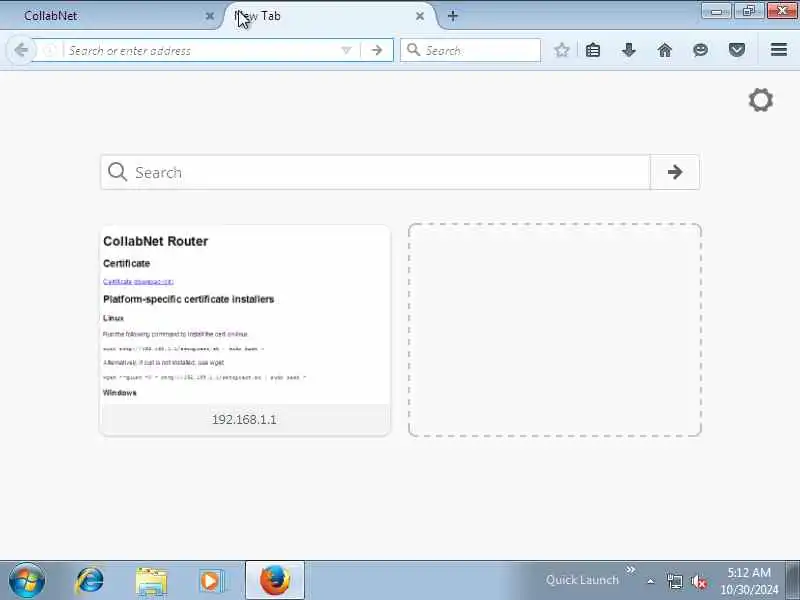Viewport: 800px width, 600px height.
Task: Open a new tab with plus button
Action: (x=453, y=16)
